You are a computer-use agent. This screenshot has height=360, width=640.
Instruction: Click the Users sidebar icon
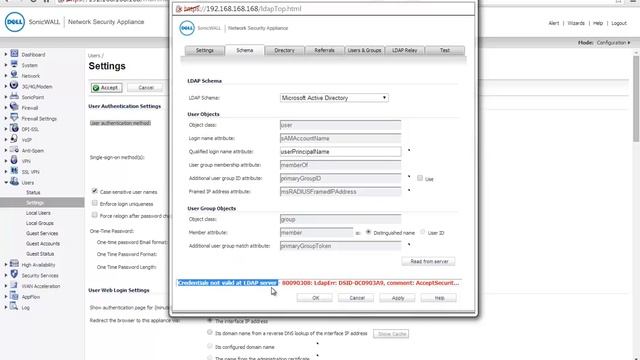14,182
